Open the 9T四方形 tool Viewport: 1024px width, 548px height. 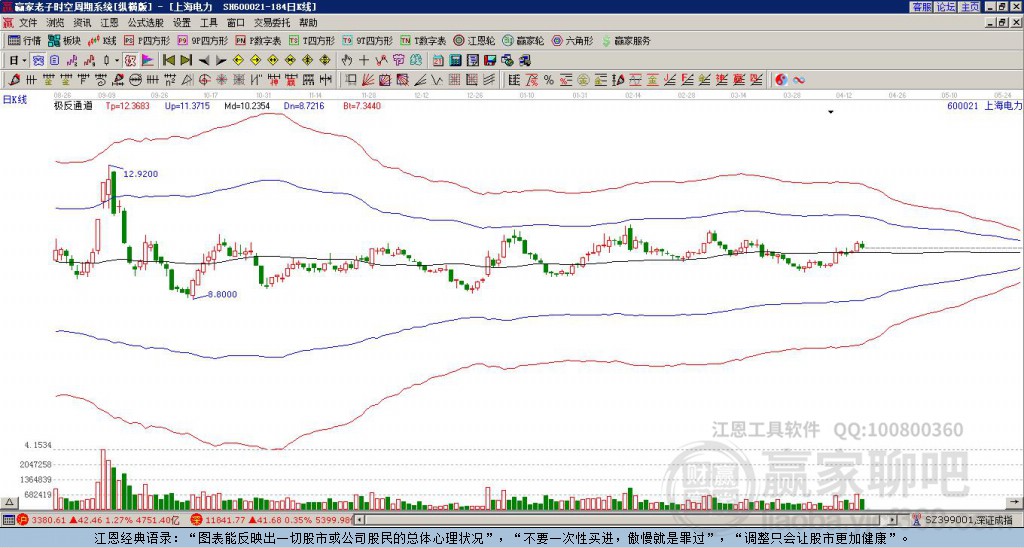click(368, 40)
